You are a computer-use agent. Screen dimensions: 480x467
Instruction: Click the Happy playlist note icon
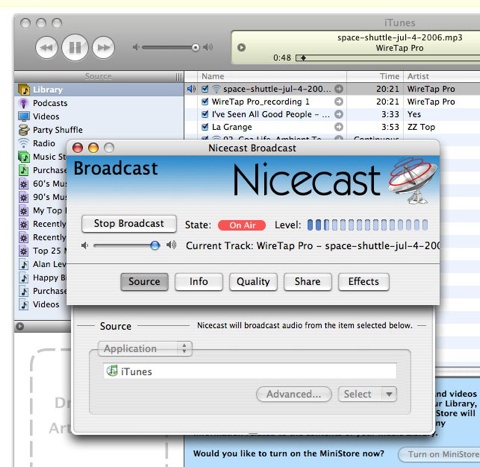click(x=24, y=278)
